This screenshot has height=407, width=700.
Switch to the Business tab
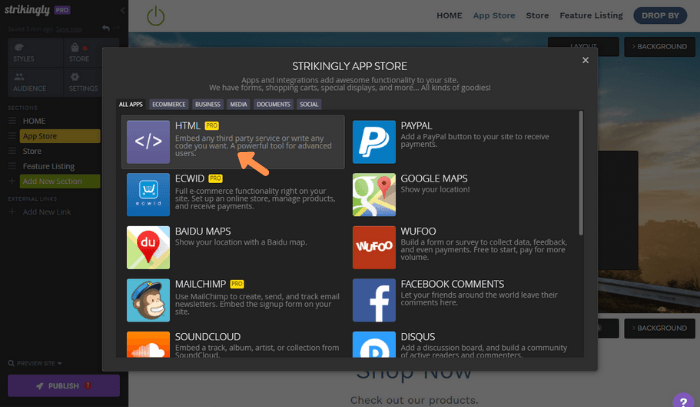coord(208,104)
